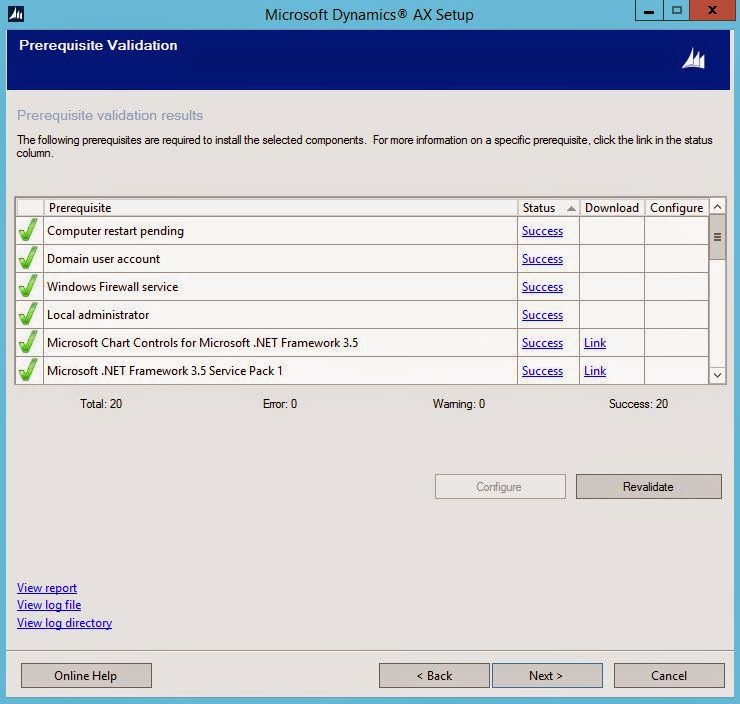Click the 'Warning: 0' summary text
Viewport: 740px width, 704px height.
(x=459, y=403)
